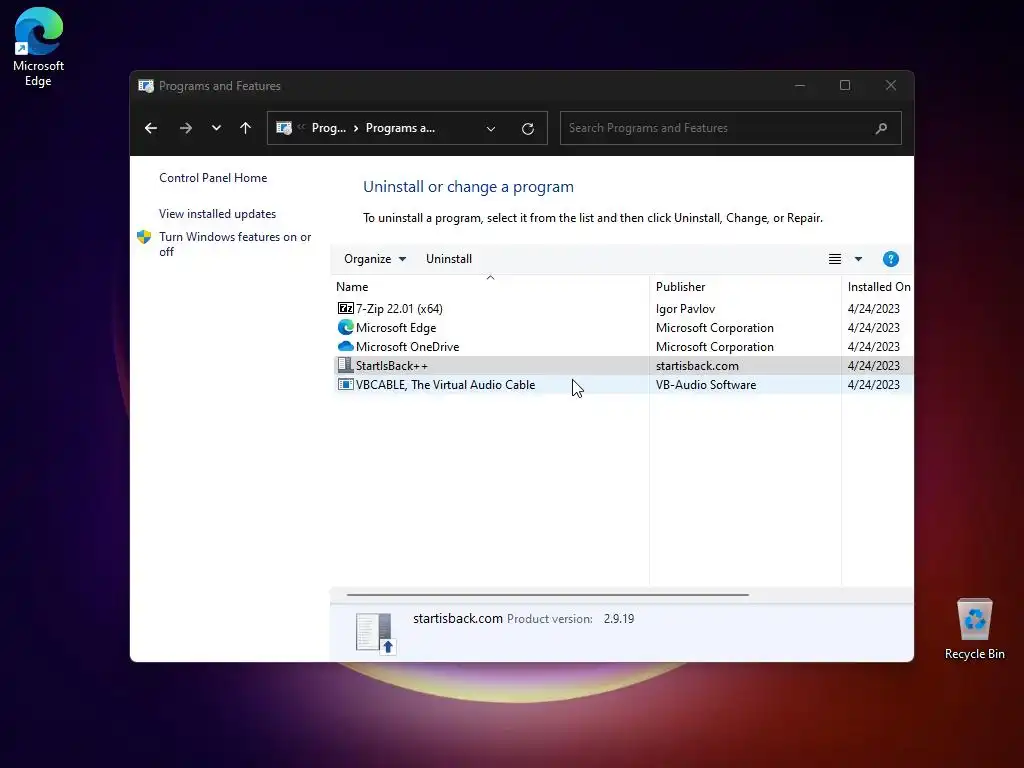Go back using the back arrow
This screenshot has height=768, width=1024.
[151, 128]
